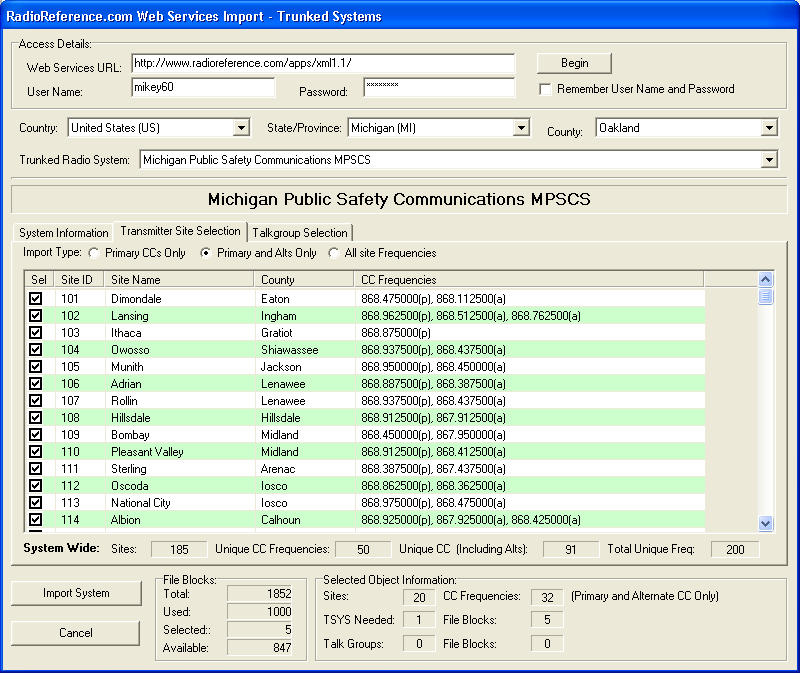The image size is (800, 673).
Task: Select Primary CCs Only import type
Action: click(94, 253)
